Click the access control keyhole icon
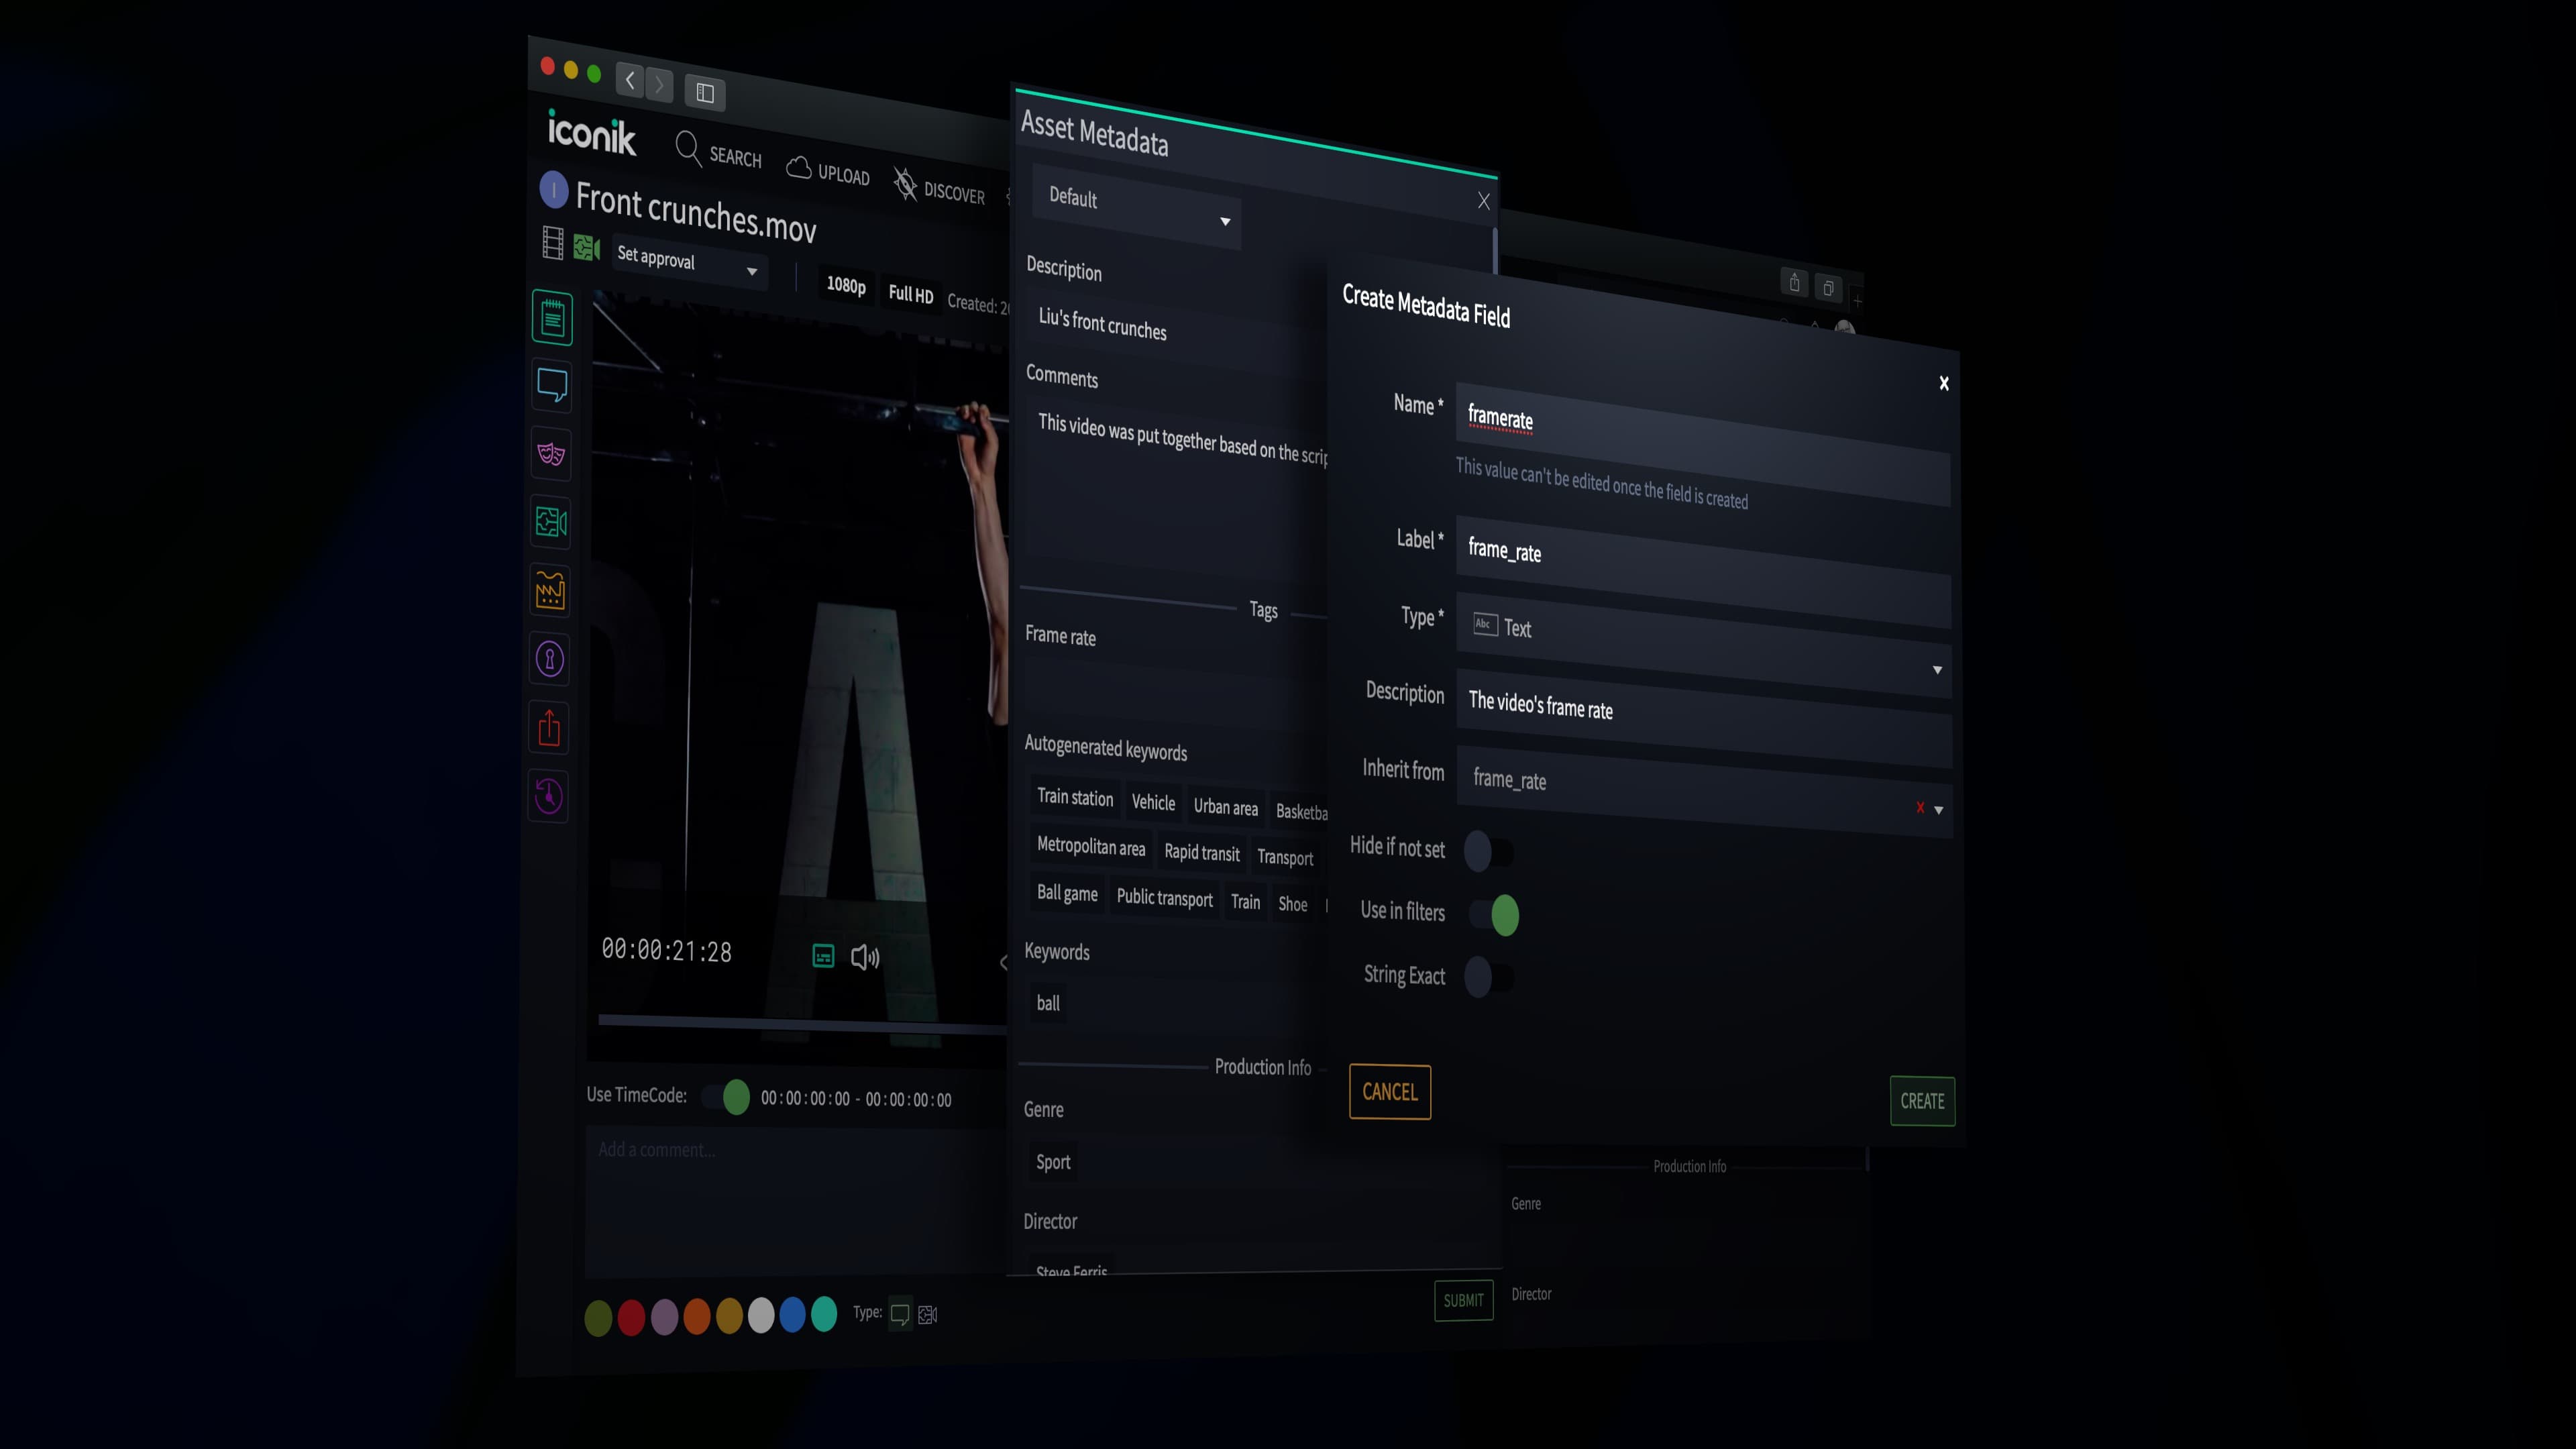 pos(549,659)
